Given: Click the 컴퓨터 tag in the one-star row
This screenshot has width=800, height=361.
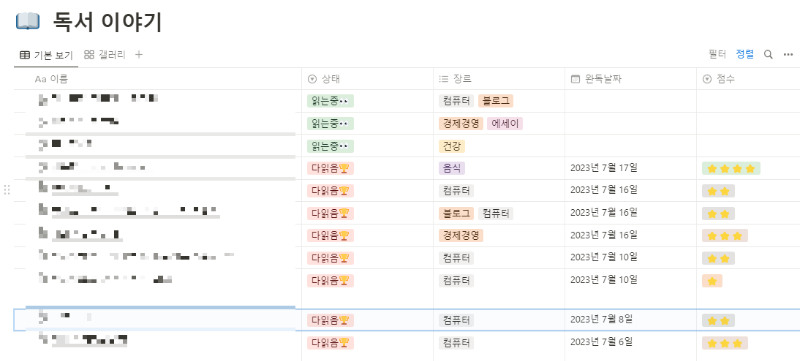Looking at the screenshot, I should coord(456,280).
